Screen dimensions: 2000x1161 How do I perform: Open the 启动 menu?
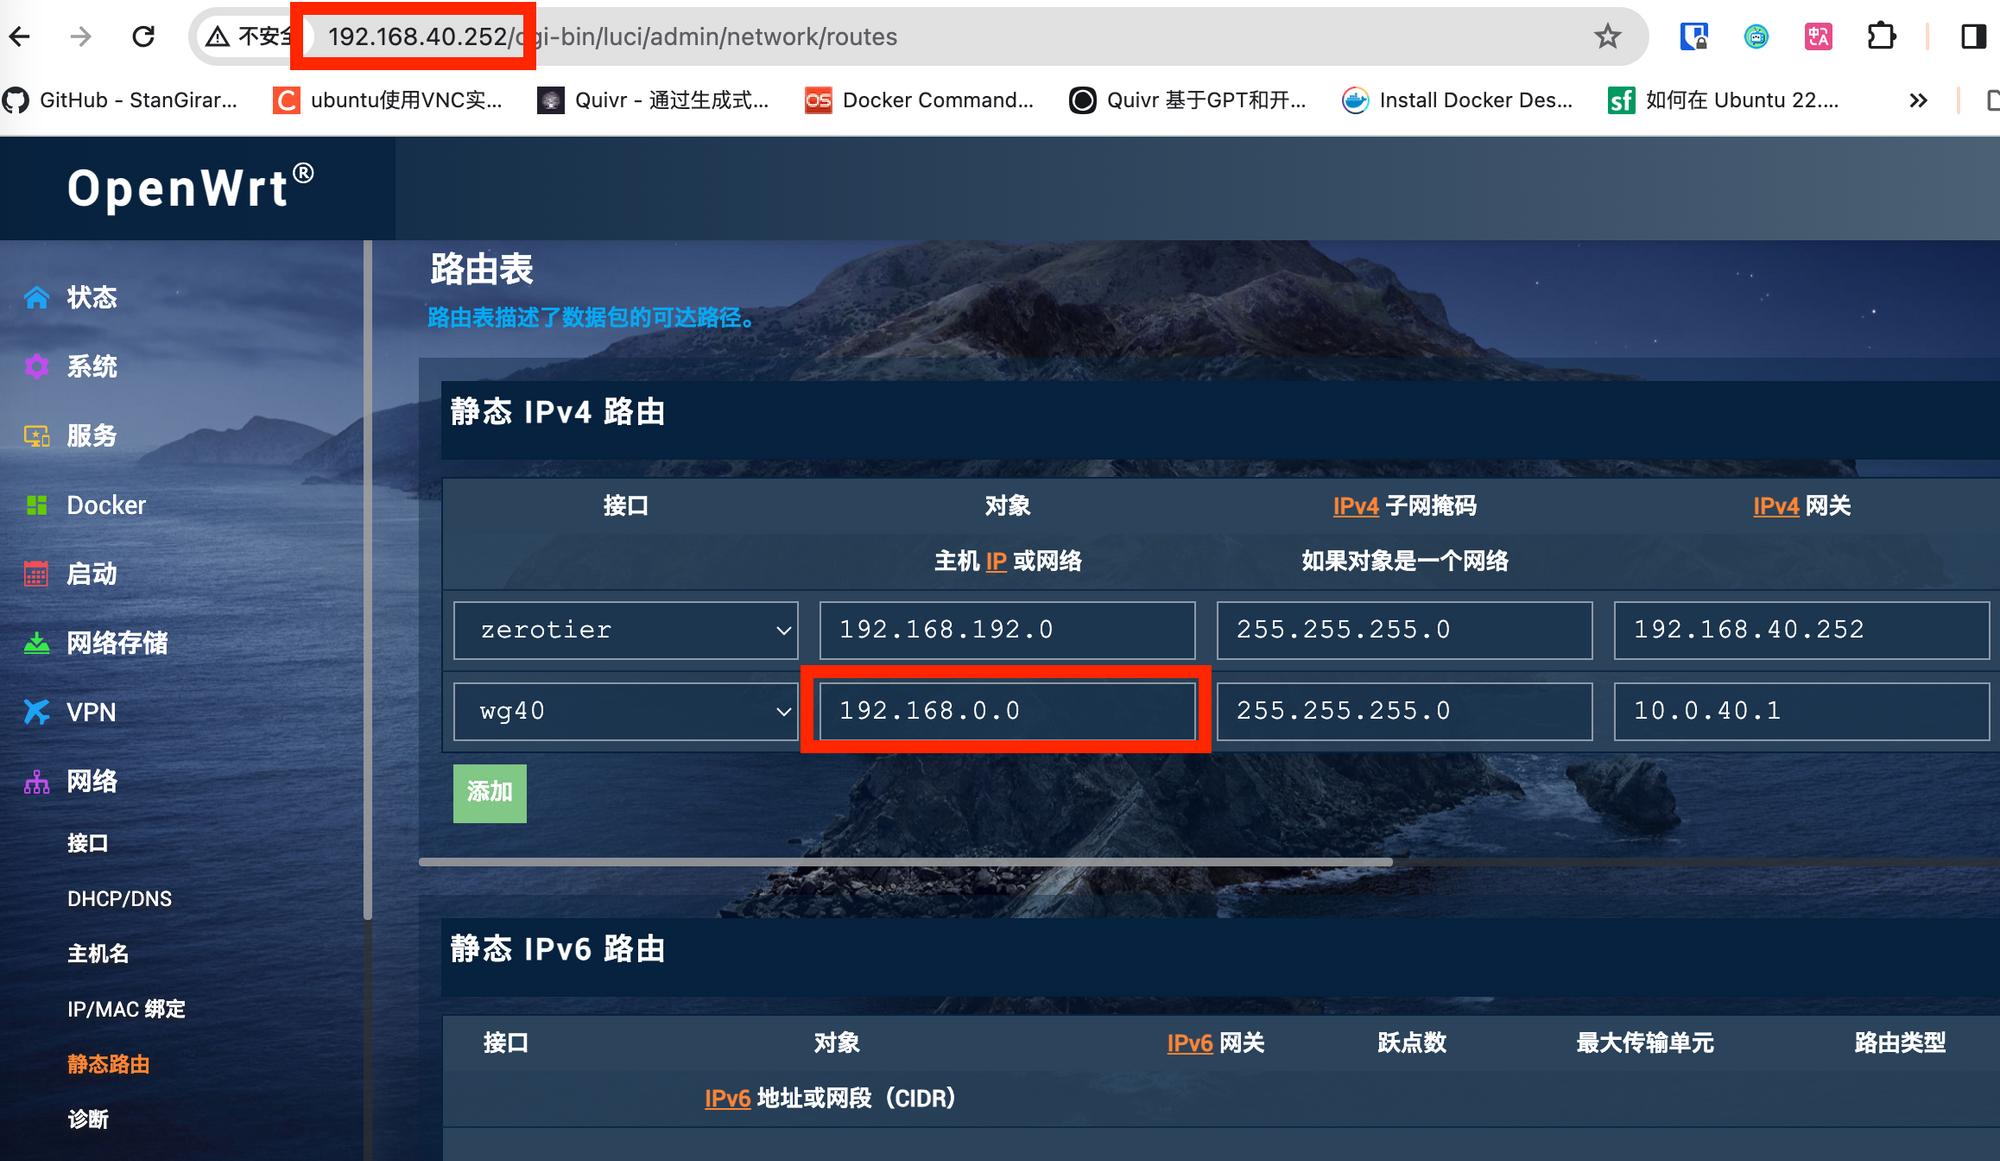point(92,574)
